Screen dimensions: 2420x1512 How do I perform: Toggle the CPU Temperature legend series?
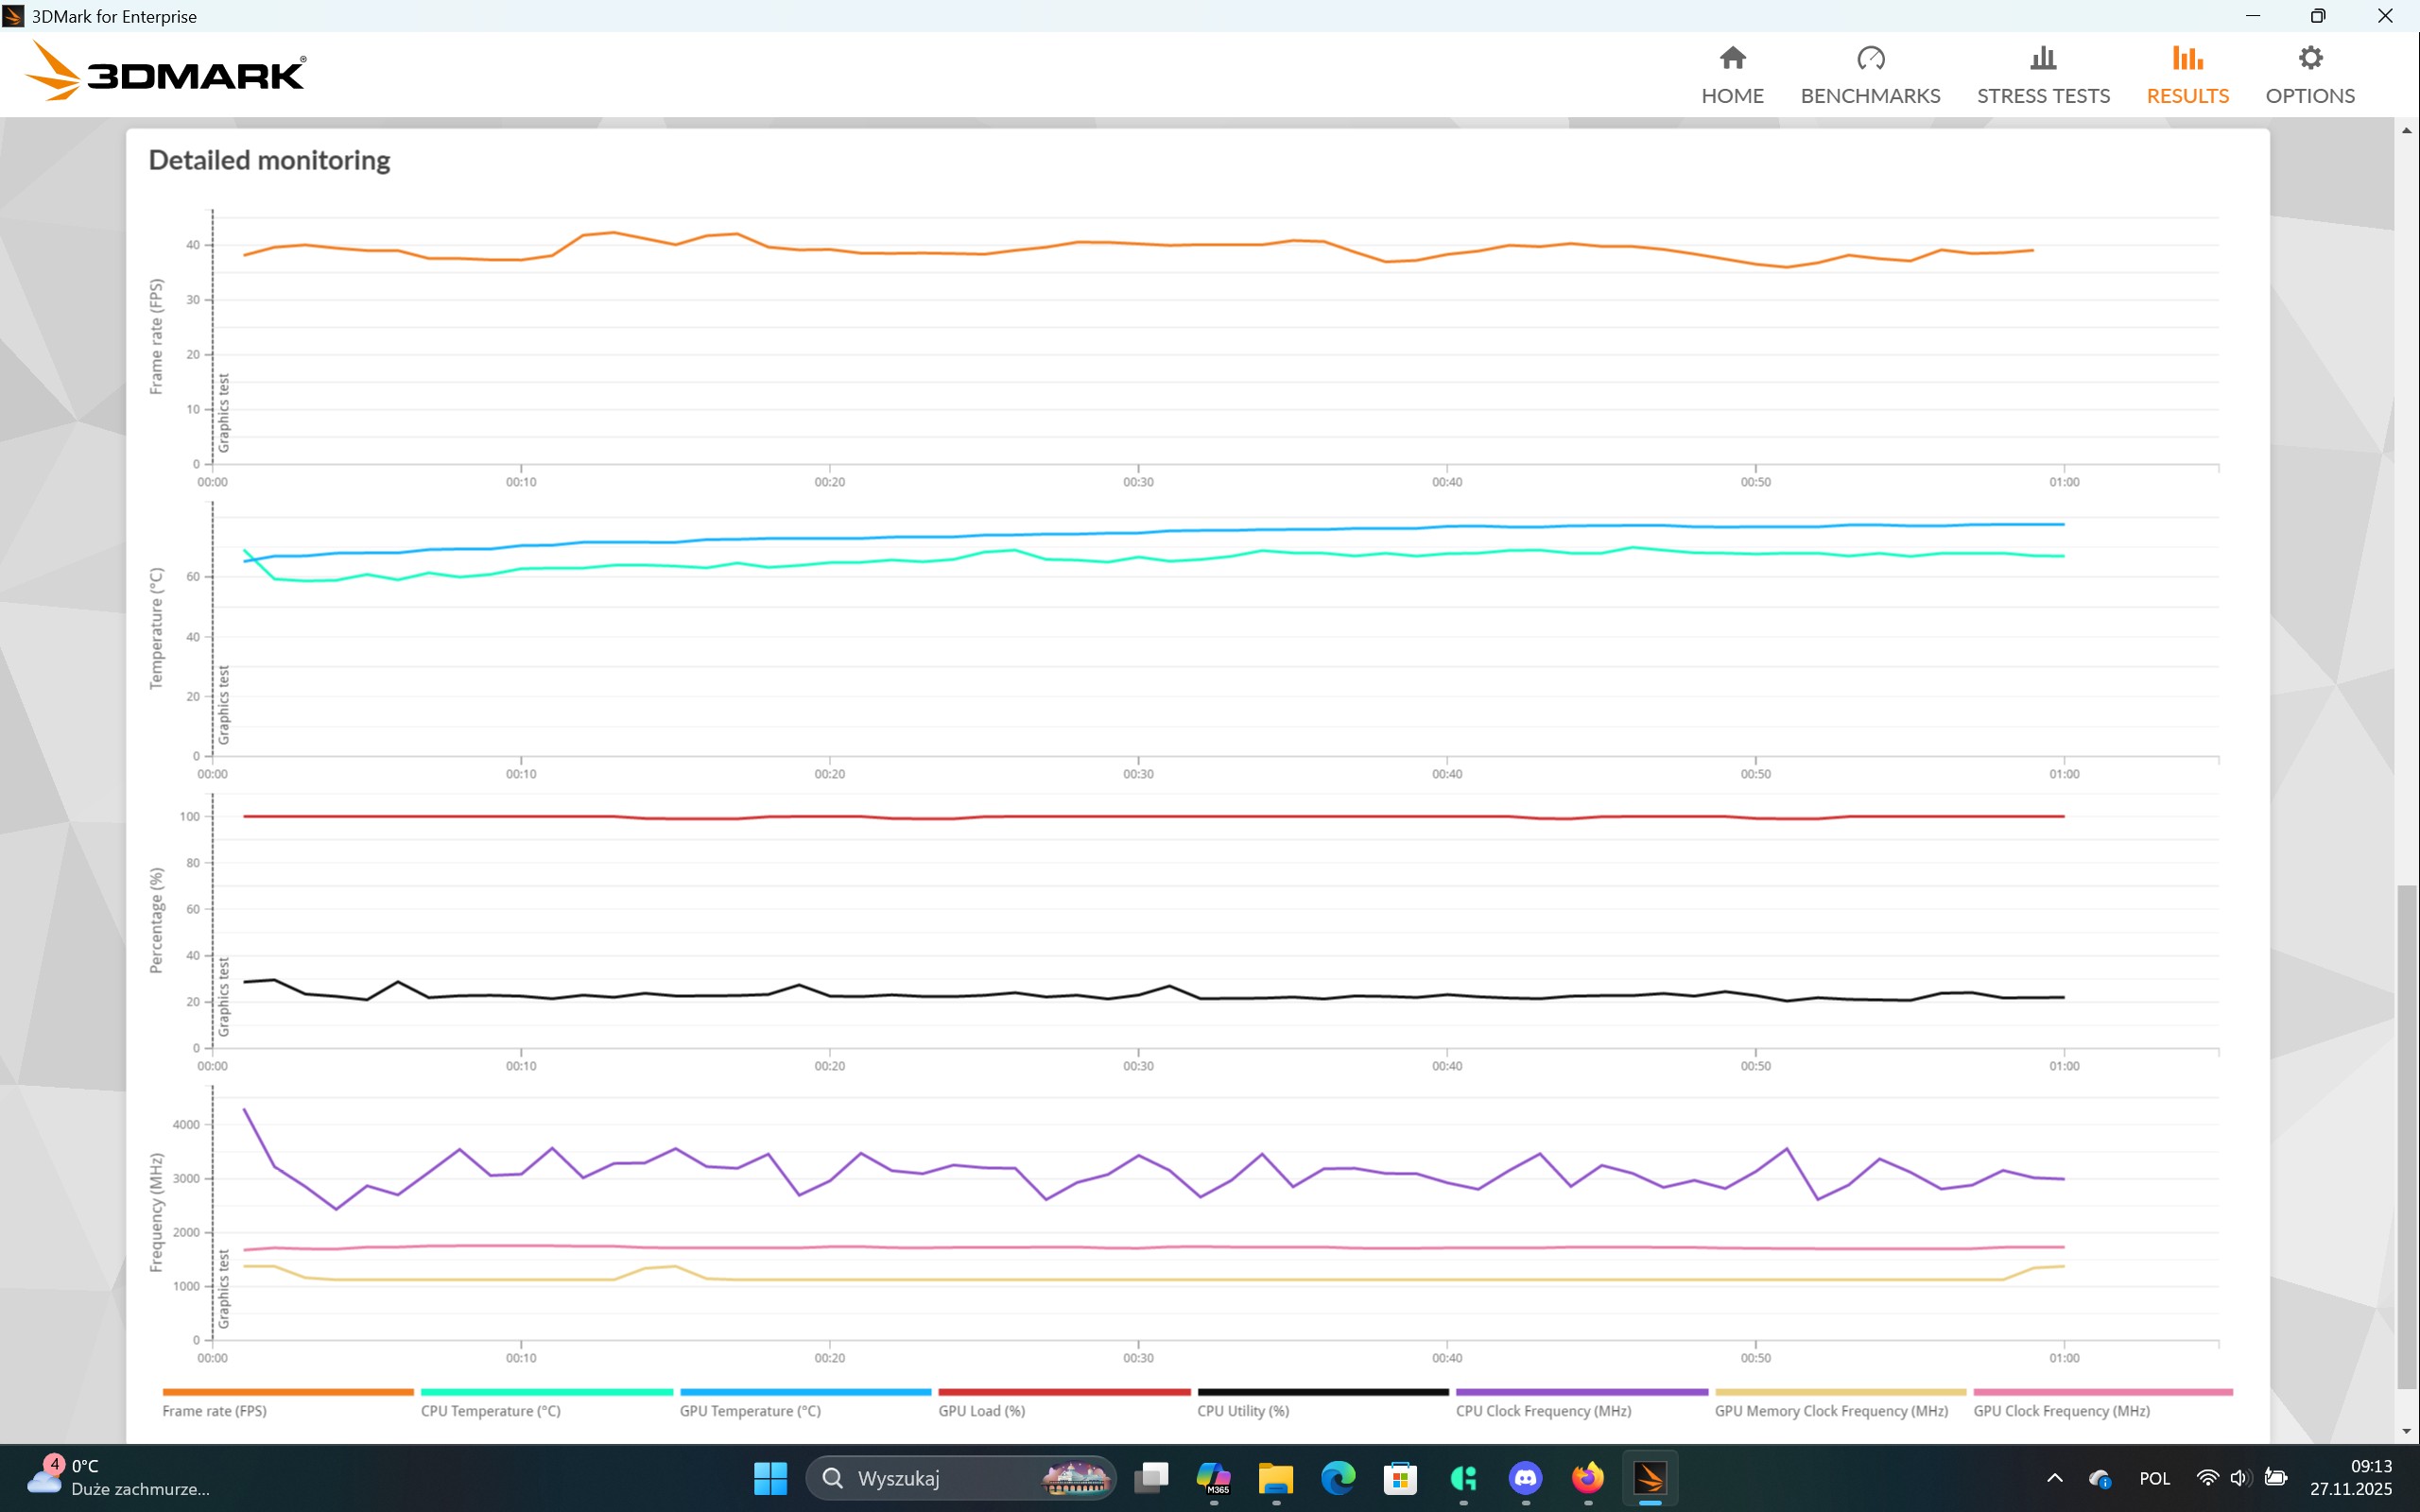coord(490,1411)
